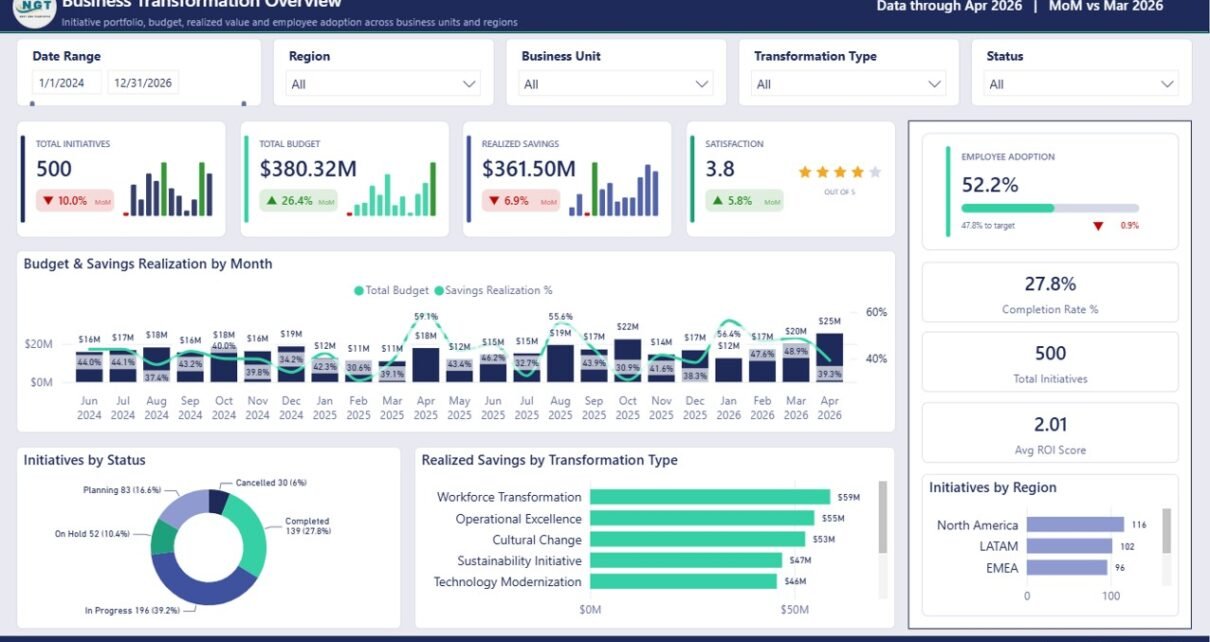1210x642 pixels.
Task: Select the North America region bar
Action: tap(1075, 525)
